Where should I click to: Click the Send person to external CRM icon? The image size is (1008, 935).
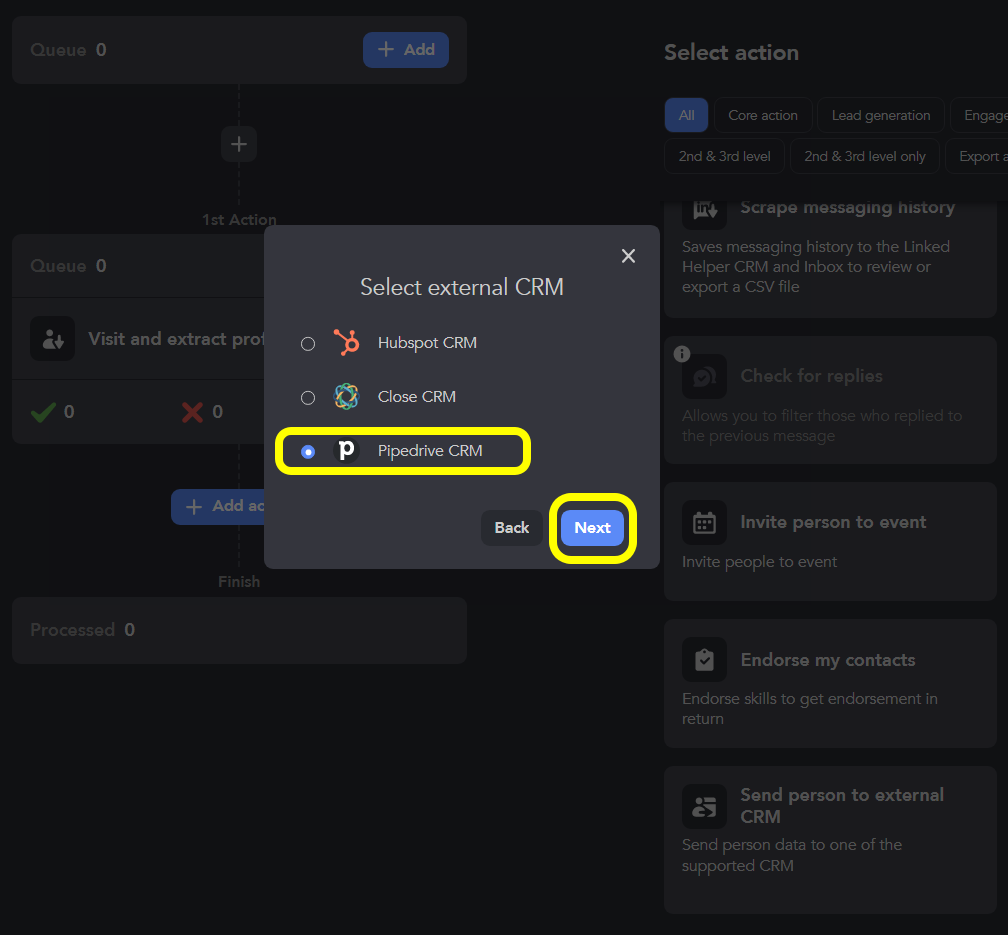coord(705,806)
